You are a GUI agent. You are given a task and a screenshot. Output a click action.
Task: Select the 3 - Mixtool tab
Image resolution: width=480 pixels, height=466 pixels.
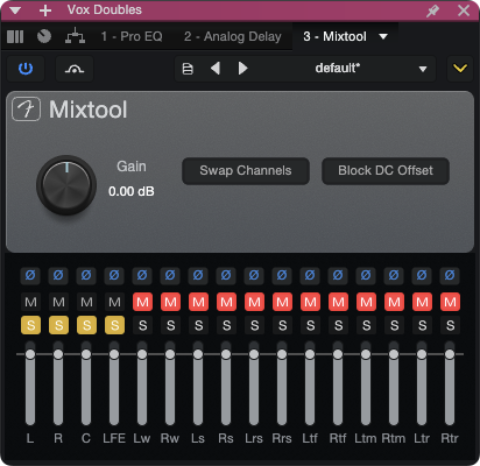click(335, 36)
